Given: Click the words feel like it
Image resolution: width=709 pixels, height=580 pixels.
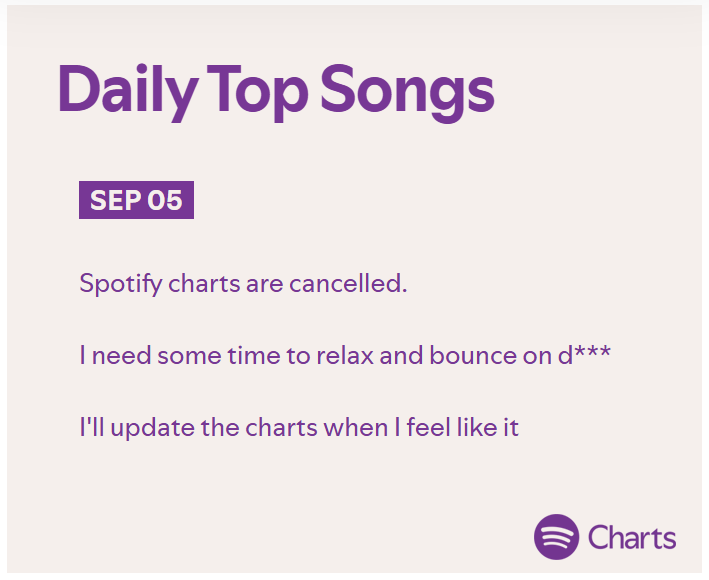Looking at the screenshot, I should pos(463,427).
